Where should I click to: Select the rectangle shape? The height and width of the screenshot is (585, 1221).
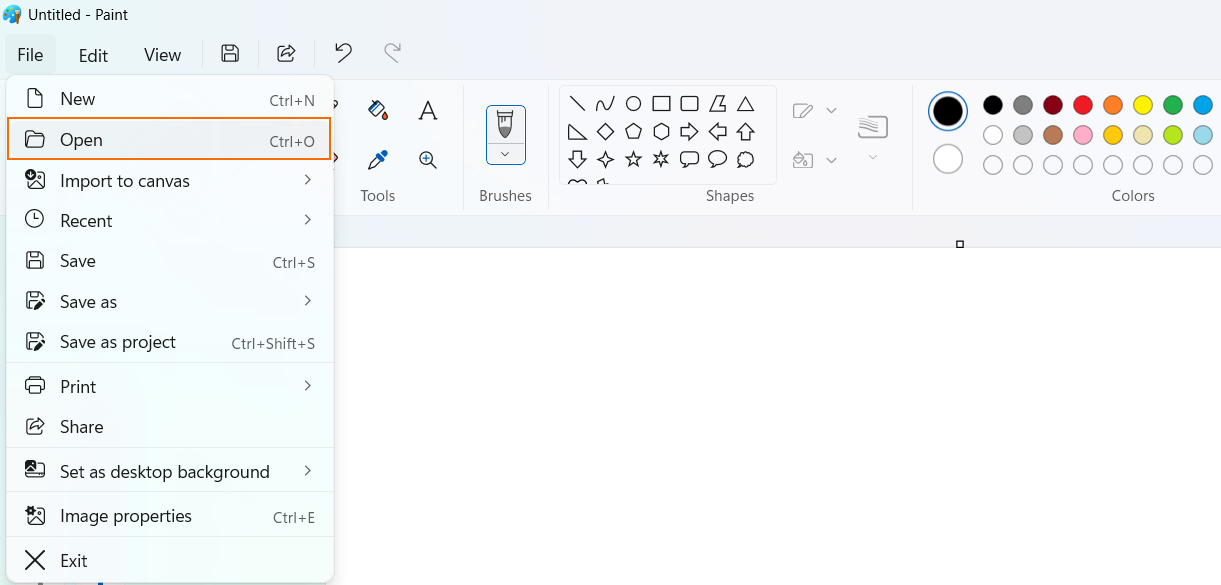point(660,103)
